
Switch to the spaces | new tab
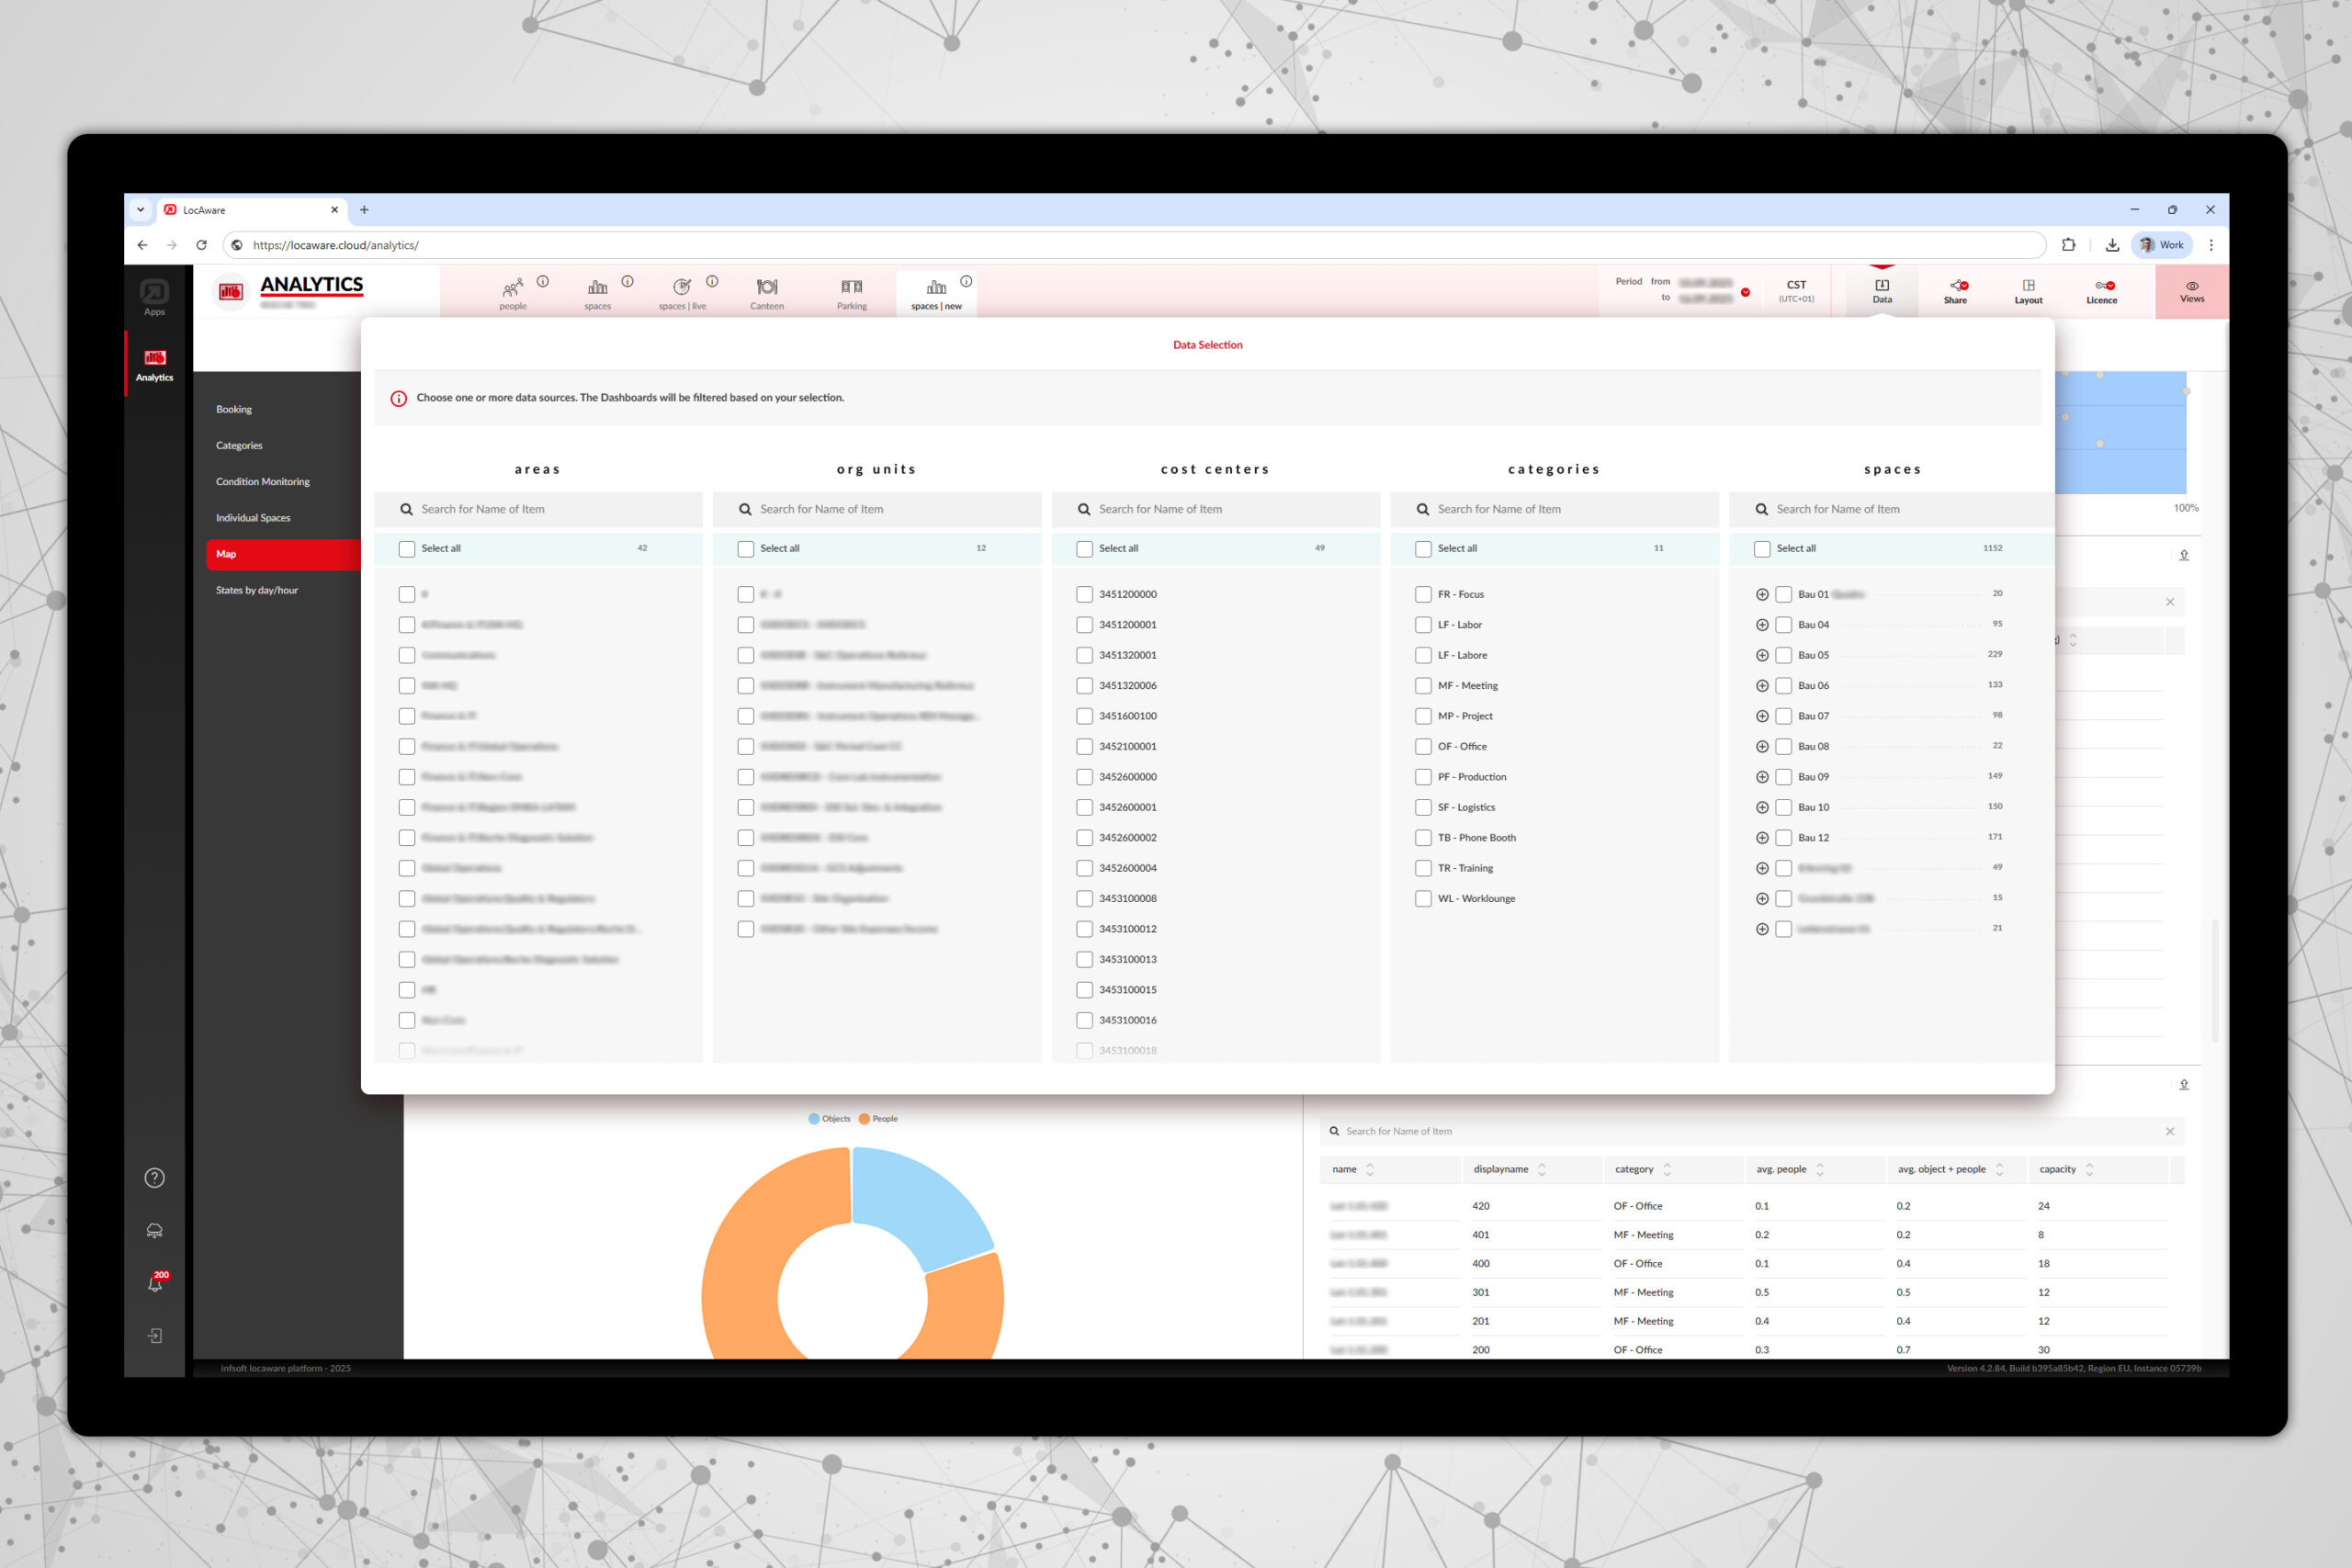click(x=936, y=293)
